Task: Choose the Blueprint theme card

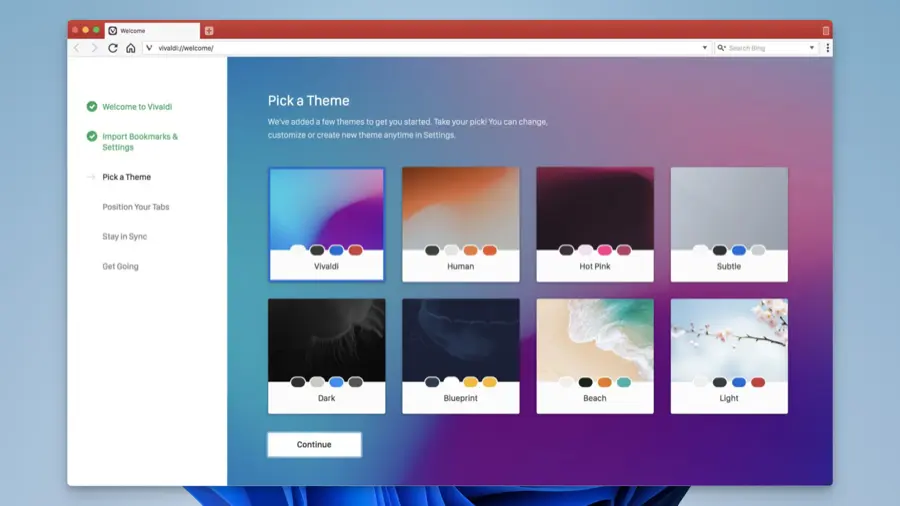Action: pos(461,356)
